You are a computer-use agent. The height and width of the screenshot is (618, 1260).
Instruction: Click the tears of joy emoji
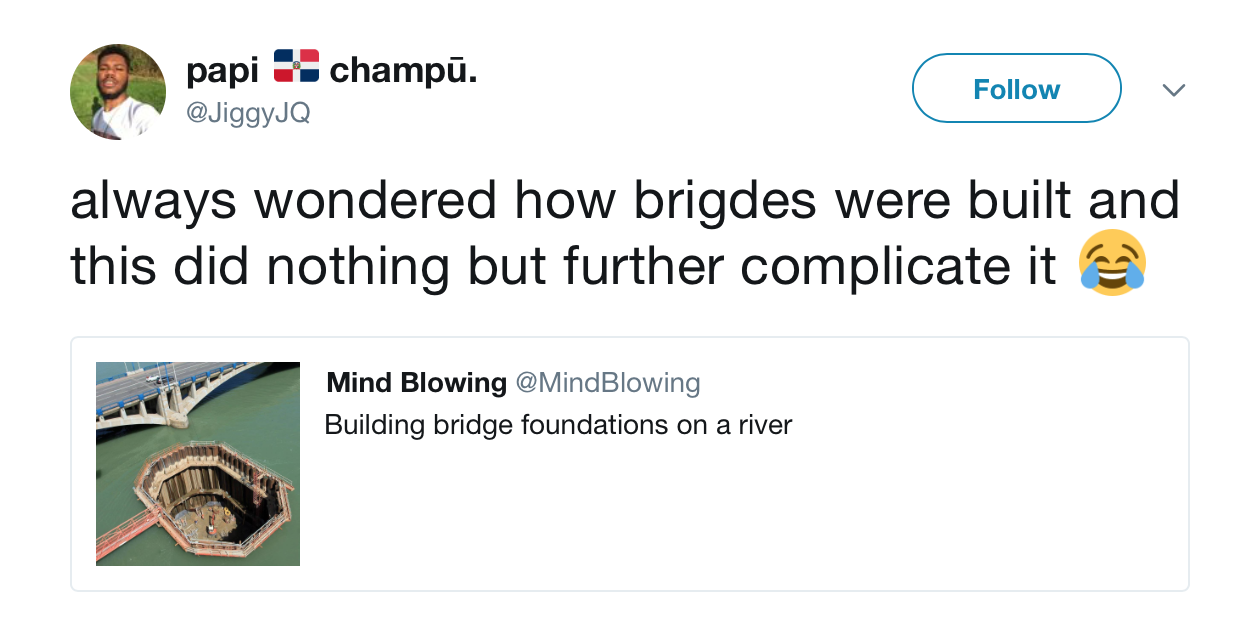click(x=1112, y=263)
